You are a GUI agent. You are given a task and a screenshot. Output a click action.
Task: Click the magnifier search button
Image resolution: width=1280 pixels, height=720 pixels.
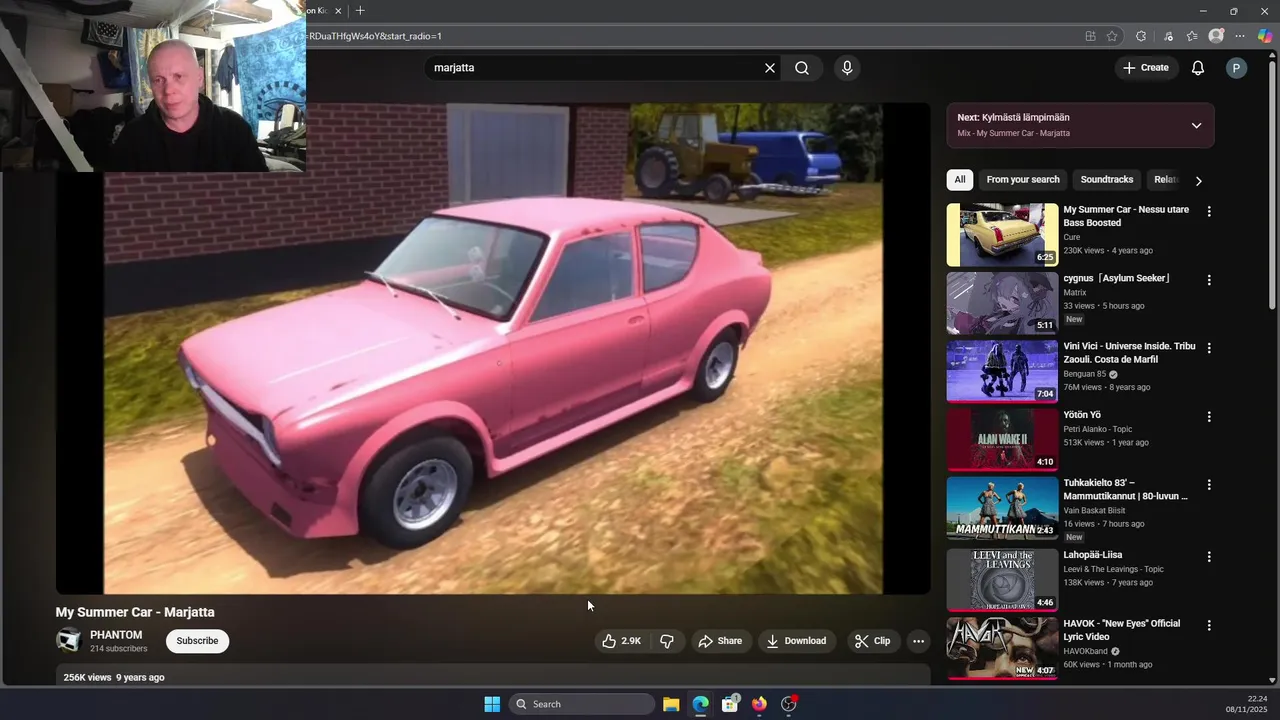(802, 68)
